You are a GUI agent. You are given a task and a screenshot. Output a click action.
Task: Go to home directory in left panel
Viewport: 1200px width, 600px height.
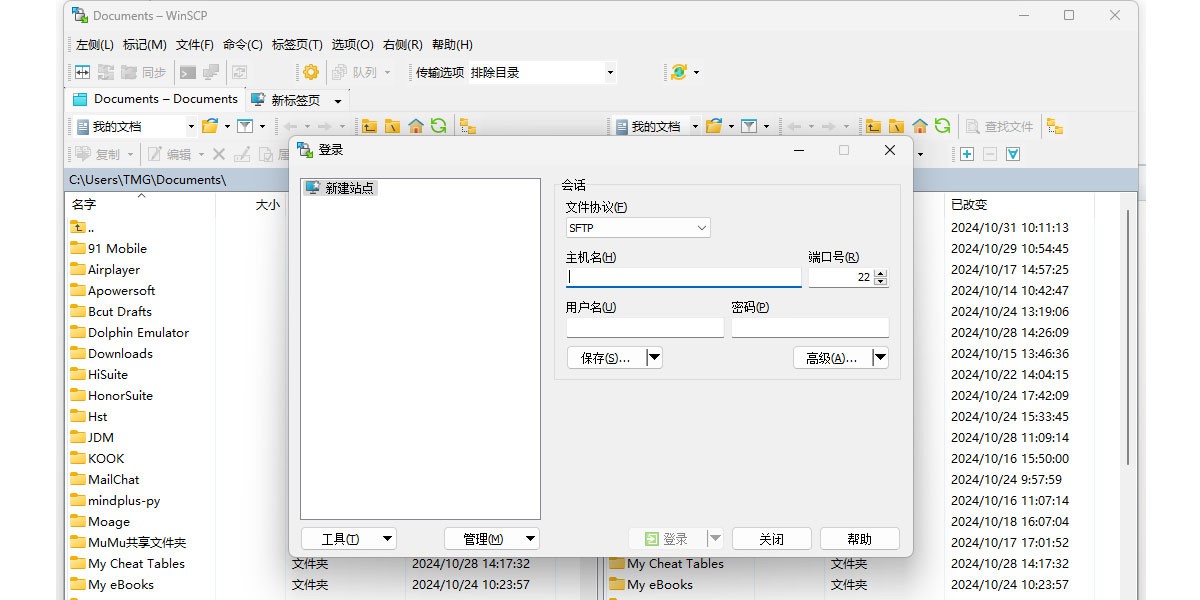click(415, 126)
